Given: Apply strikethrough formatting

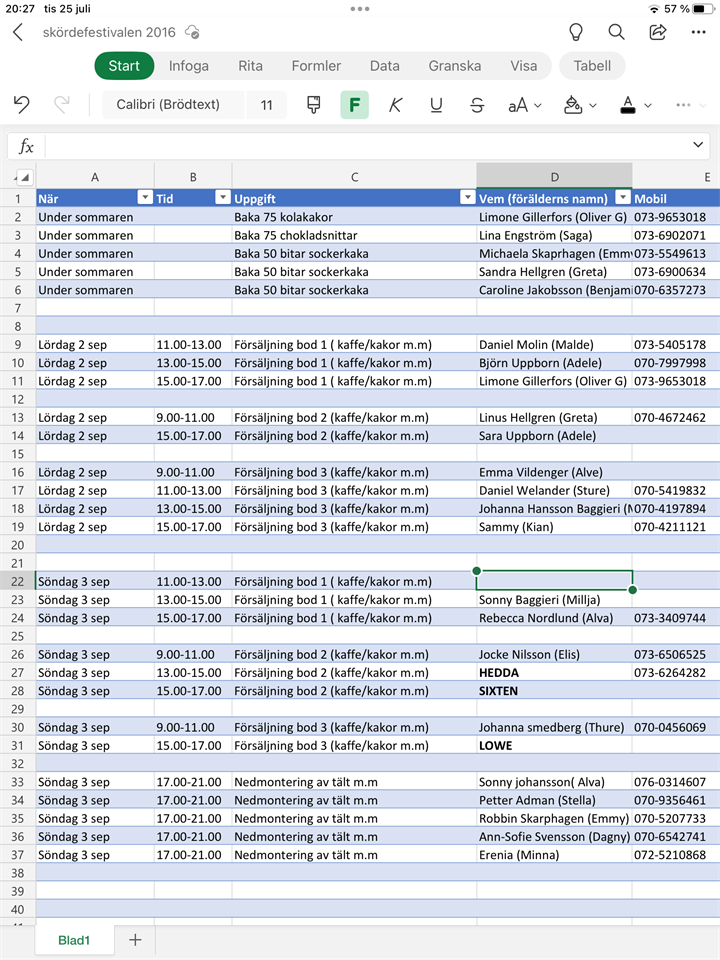Looking at the screenshot, I should tap(477, 105).
